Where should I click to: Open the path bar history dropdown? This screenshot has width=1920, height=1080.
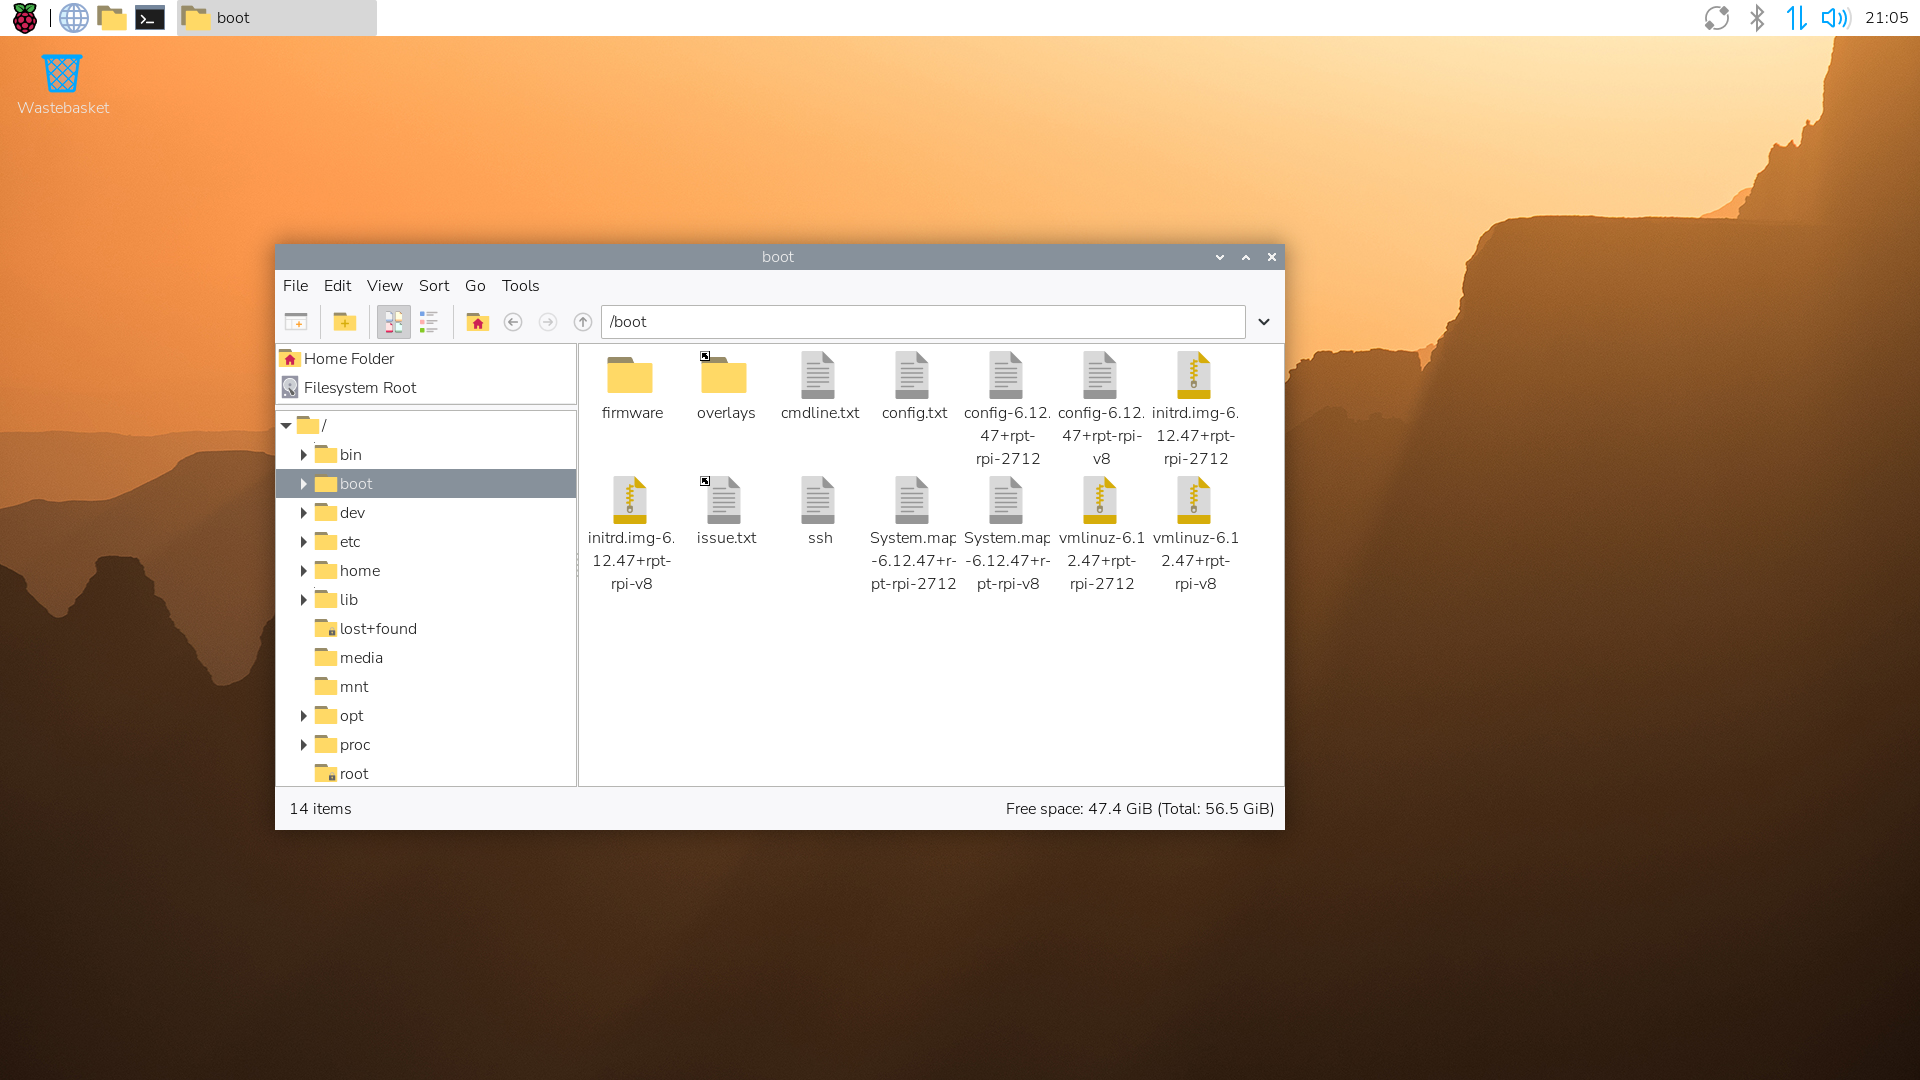tap(1264, 322)
